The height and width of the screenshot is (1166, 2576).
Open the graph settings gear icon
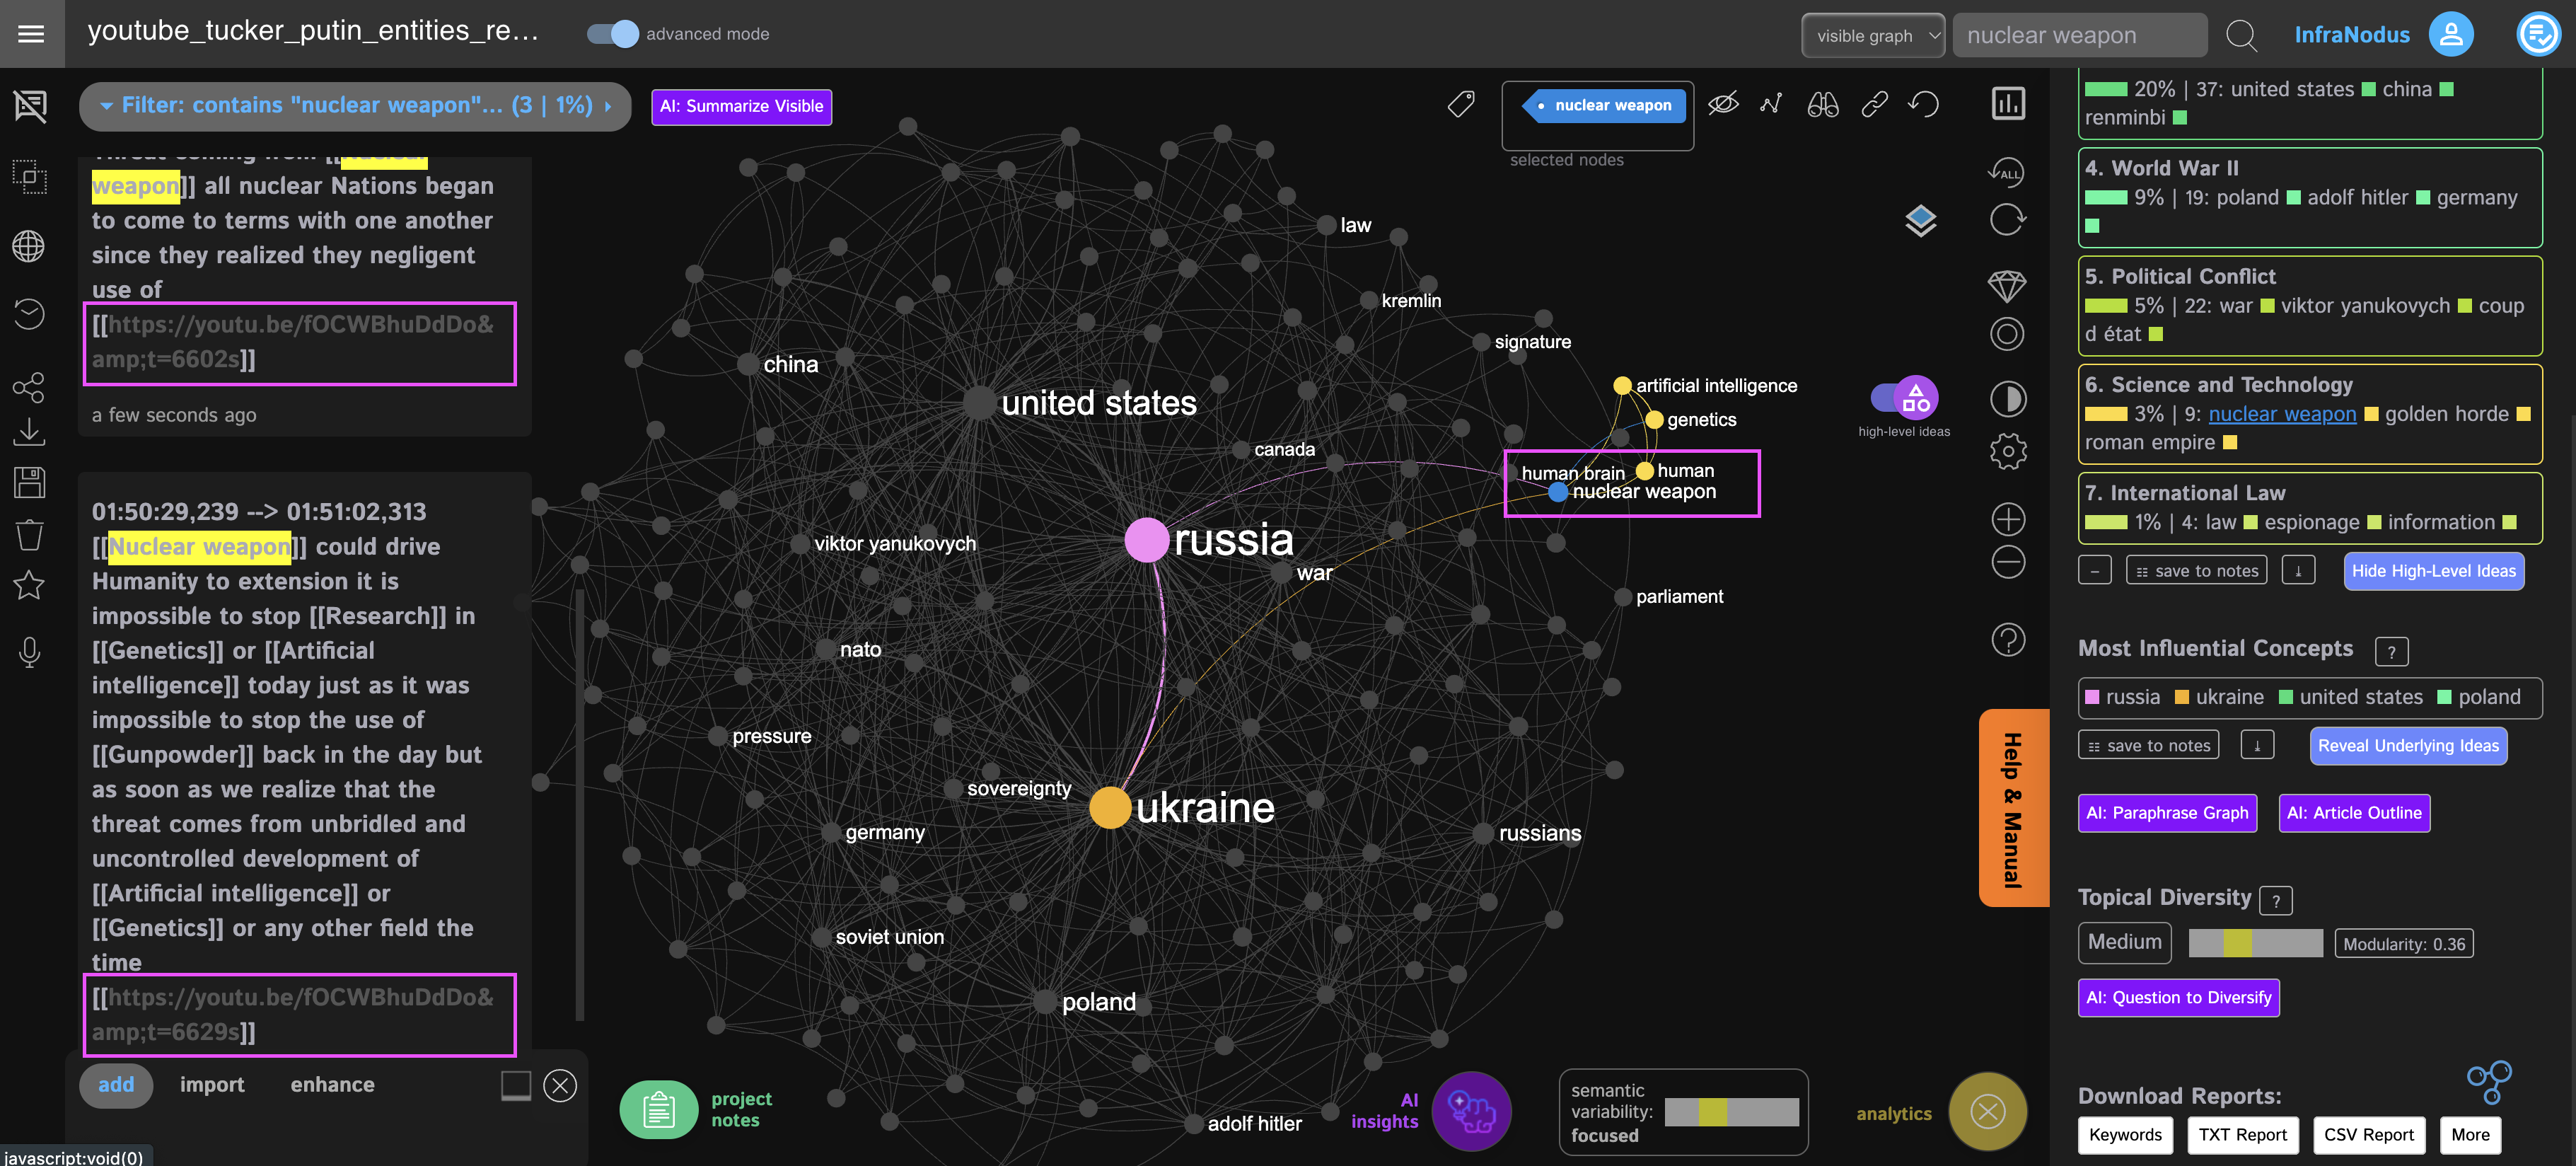pos(2008,451)
